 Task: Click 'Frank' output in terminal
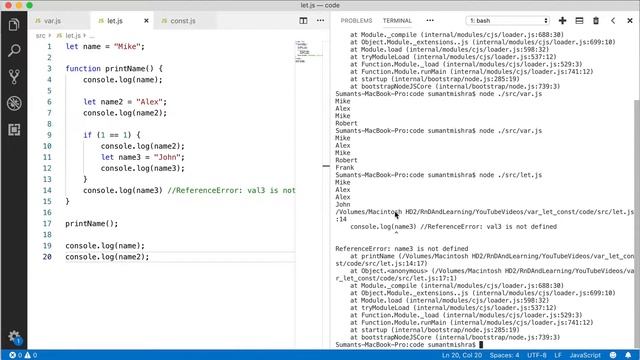pyautogui.click(x=345, y=167)
